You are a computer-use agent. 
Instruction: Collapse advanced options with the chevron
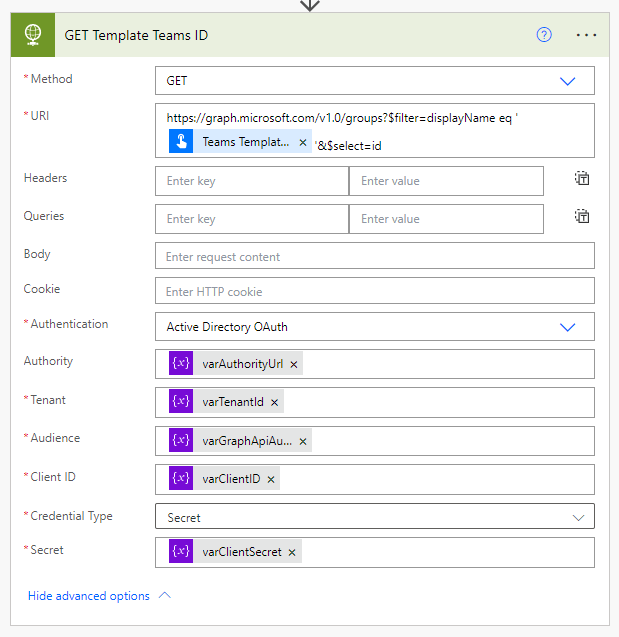click(164, 596)
